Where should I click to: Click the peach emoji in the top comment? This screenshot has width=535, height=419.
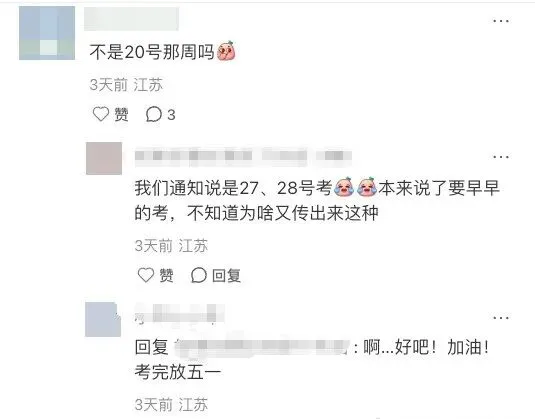coord(226,51)
